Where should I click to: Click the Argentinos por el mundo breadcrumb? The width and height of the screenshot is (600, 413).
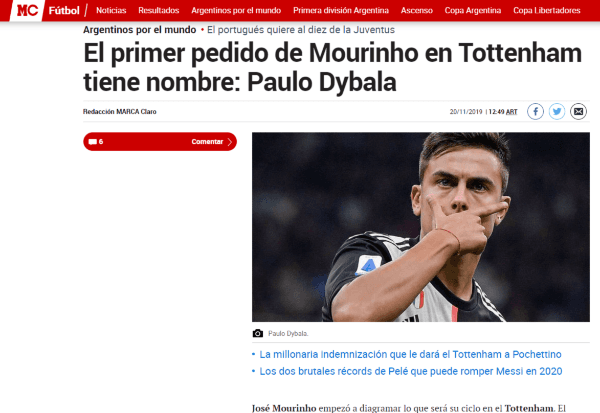139,30
